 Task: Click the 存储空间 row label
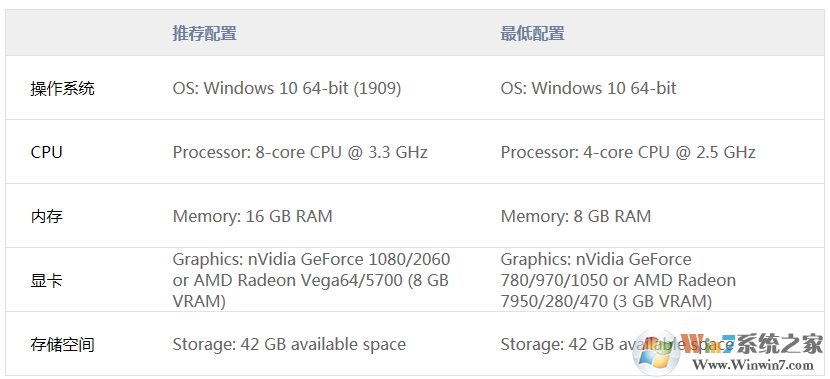tap(62, 345)
